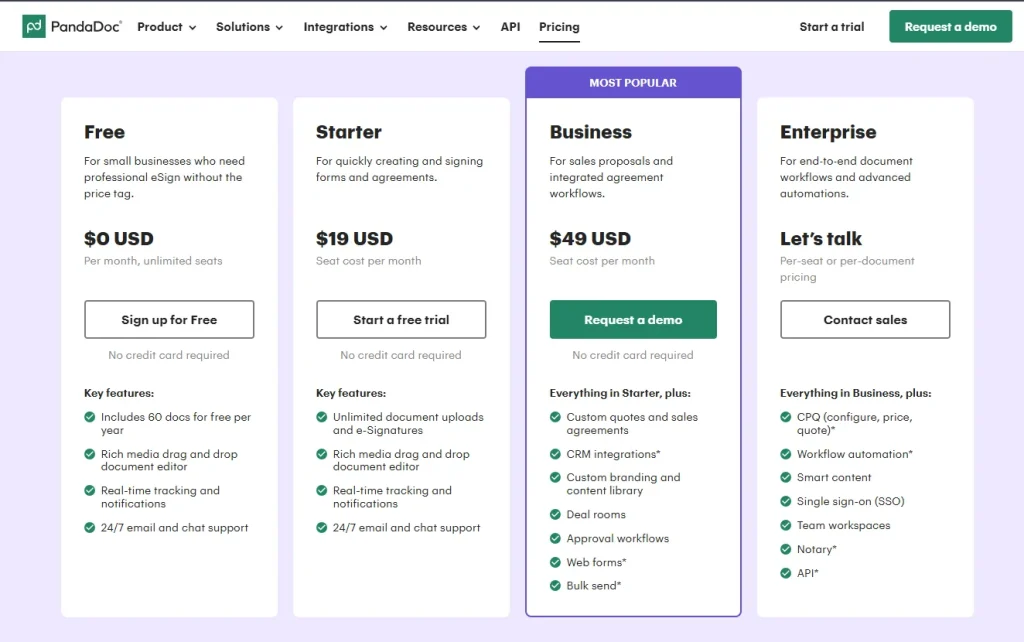This screenshot has height=642, width=1024.
Task: Click the PandaDoc logo icon
Action: (x=34, y=27)
